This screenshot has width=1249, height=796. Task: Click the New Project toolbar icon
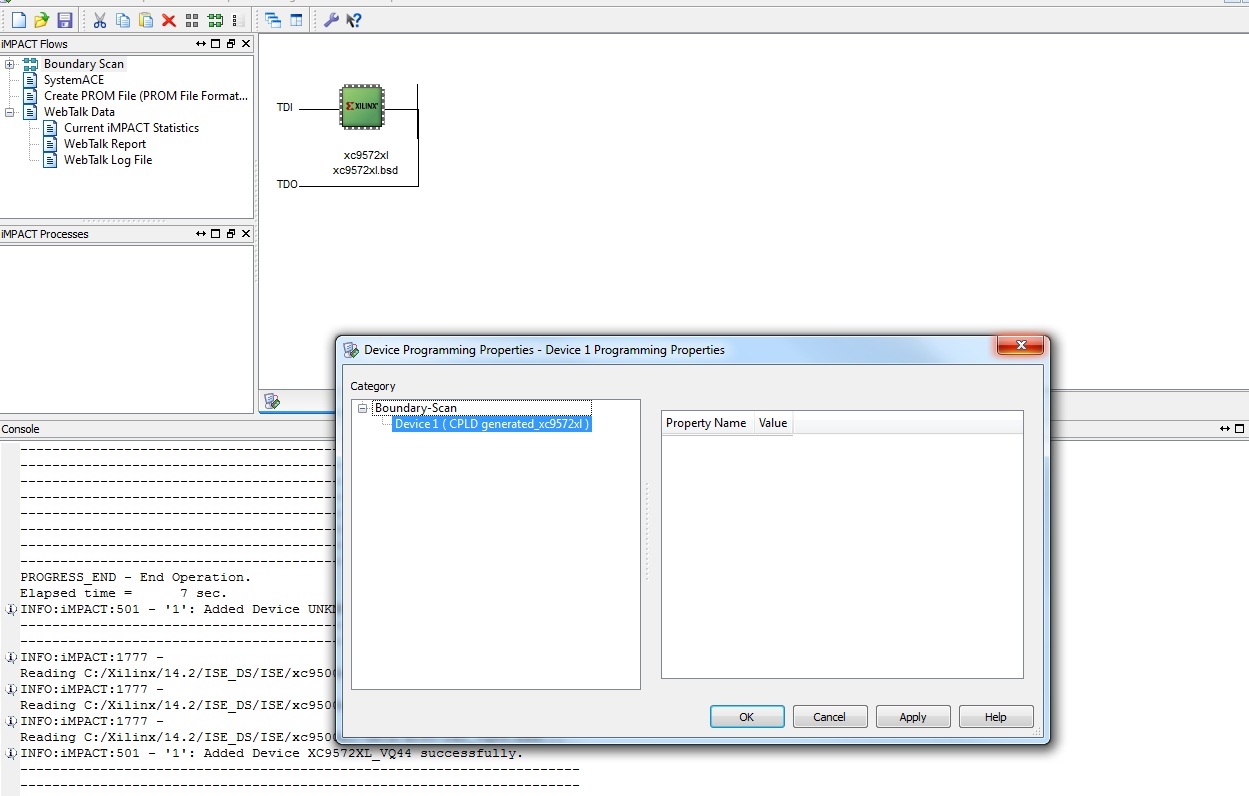point(19,20)
